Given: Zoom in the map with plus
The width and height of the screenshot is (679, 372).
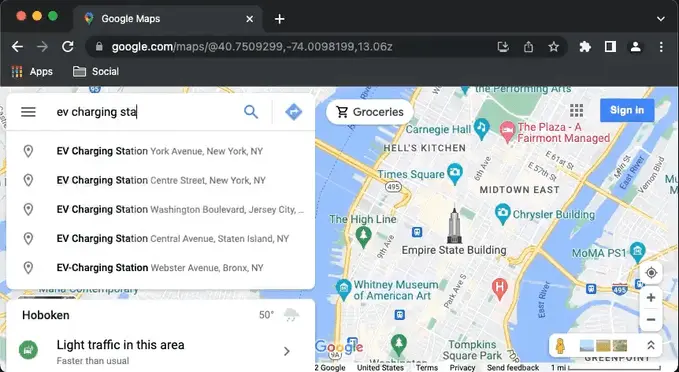Looking at the screenshot, I should coord(650,298).
